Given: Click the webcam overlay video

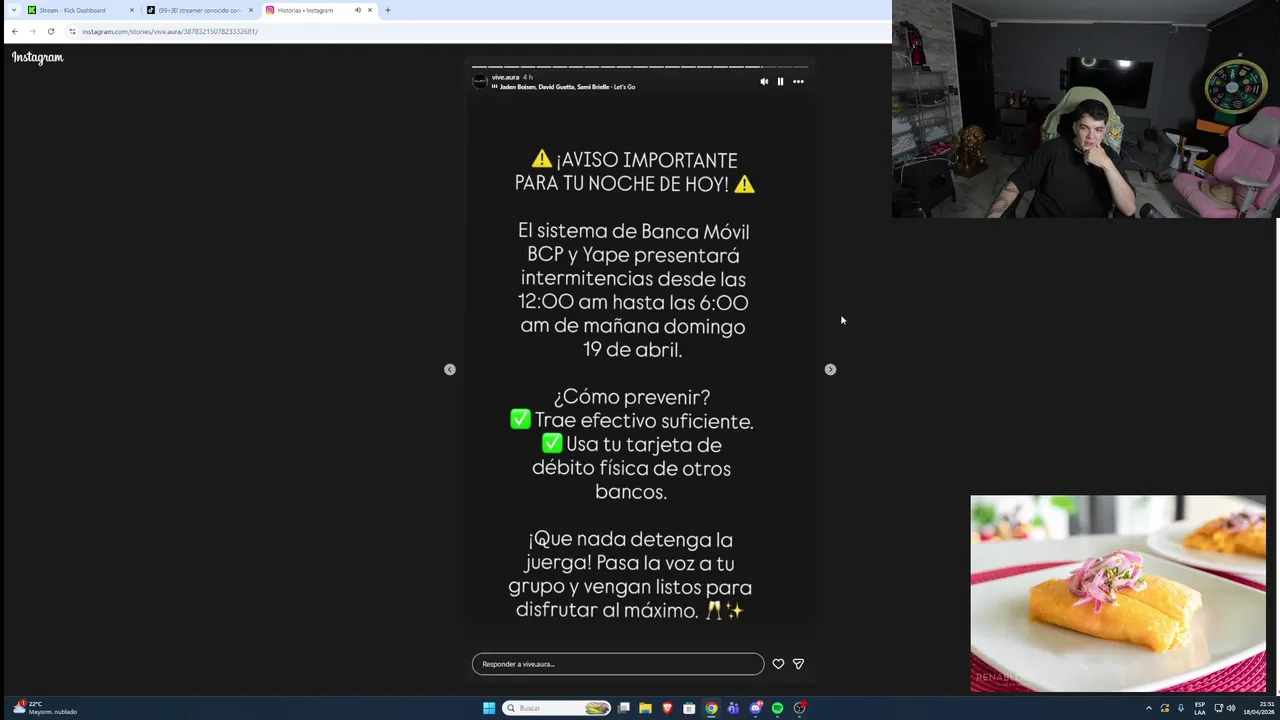Looking at the screenshot, I should pyautogui.click(x=1085, y=109).
